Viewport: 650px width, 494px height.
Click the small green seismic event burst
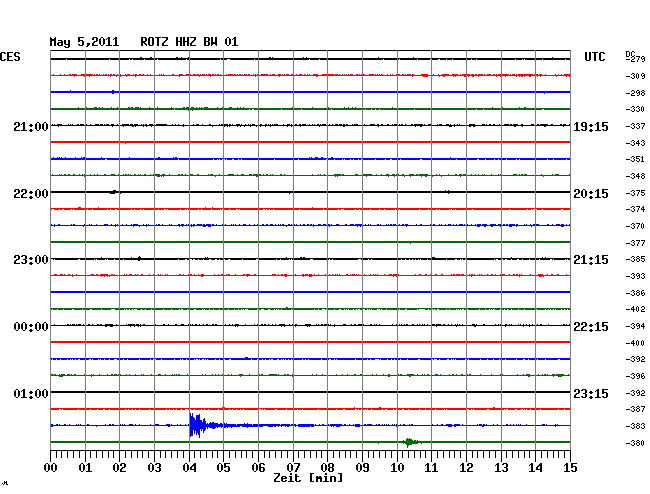coord(411,442)
